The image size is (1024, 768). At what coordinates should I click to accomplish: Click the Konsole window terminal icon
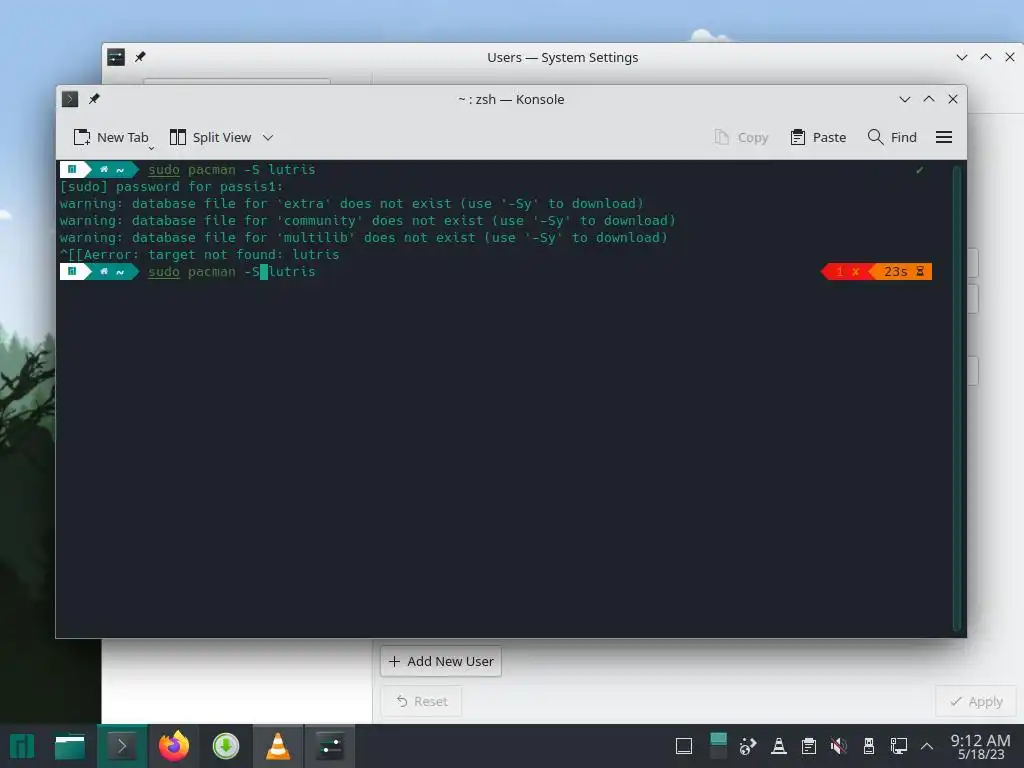70,99
